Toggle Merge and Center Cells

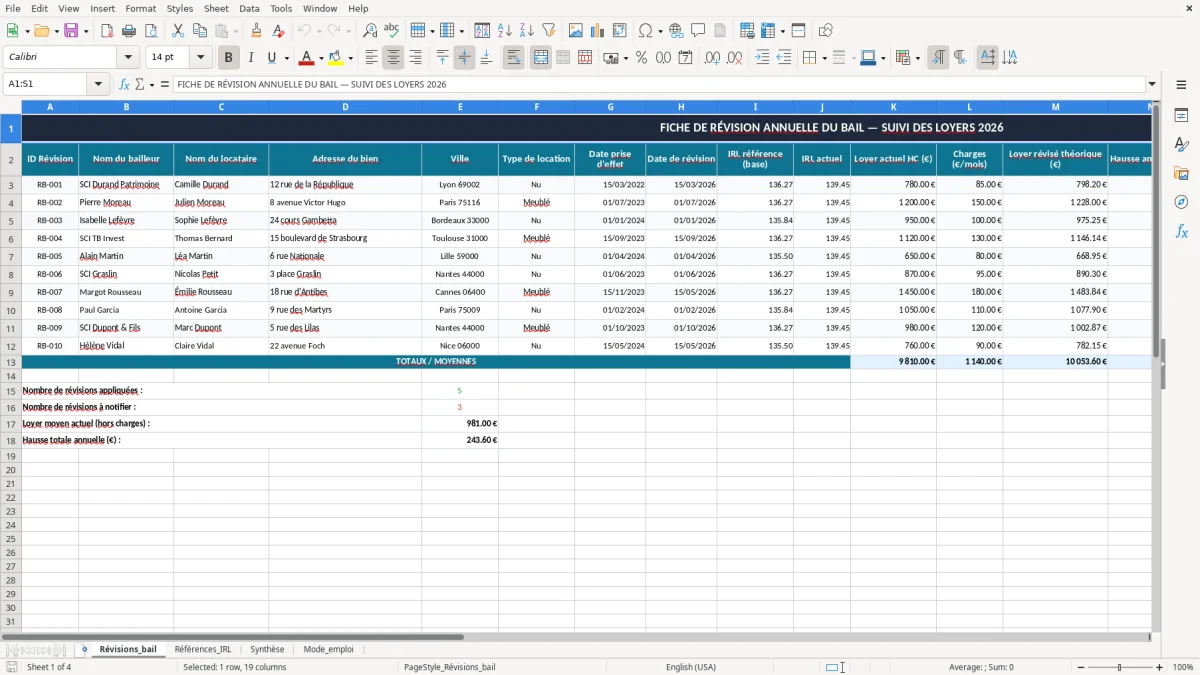pyautogui.click(x=540, y=58)
